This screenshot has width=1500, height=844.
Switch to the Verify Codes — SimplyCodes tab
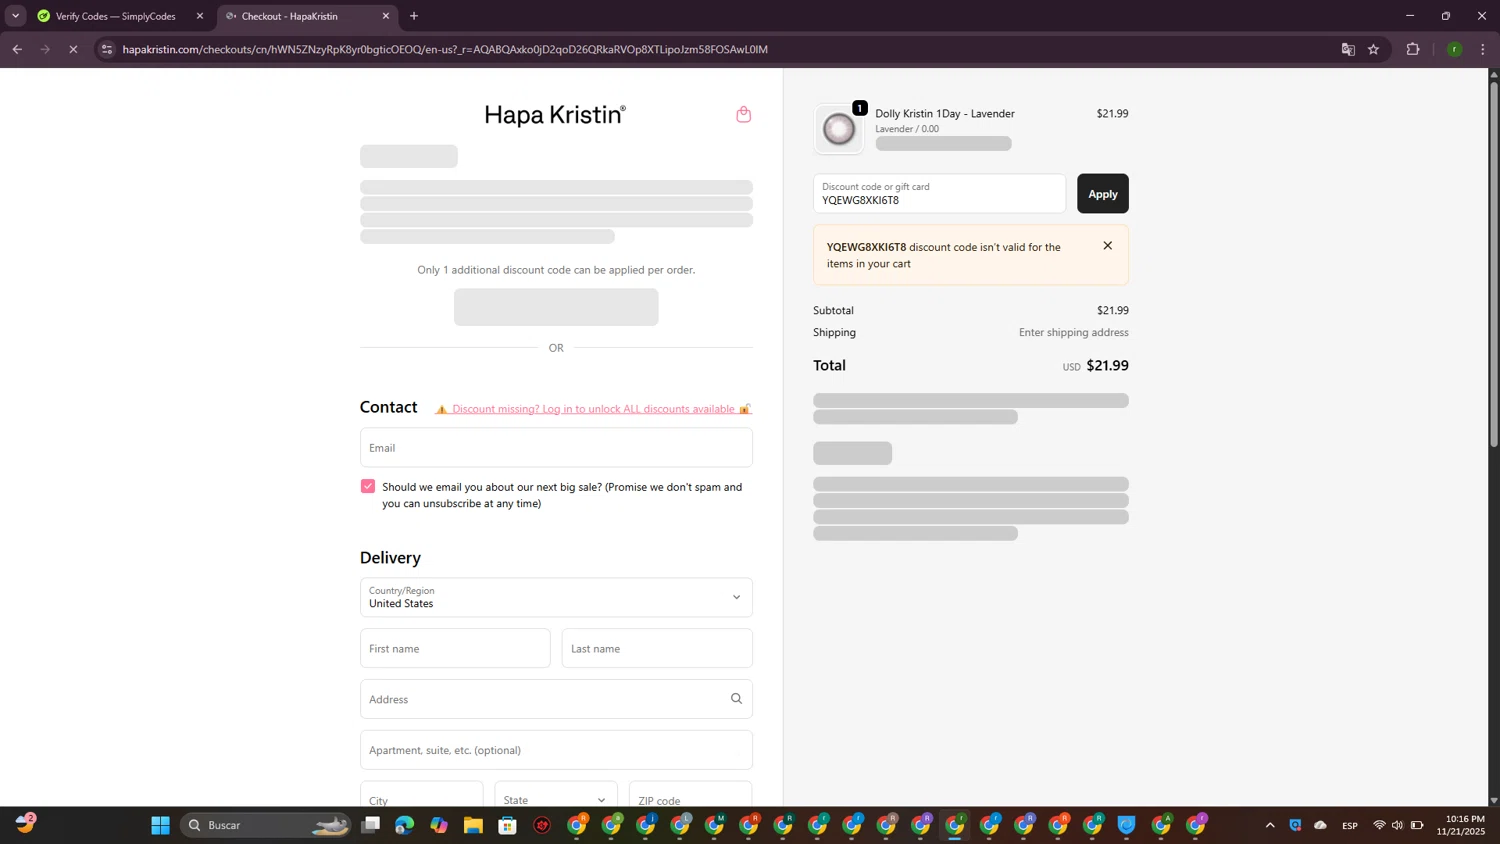117,16
